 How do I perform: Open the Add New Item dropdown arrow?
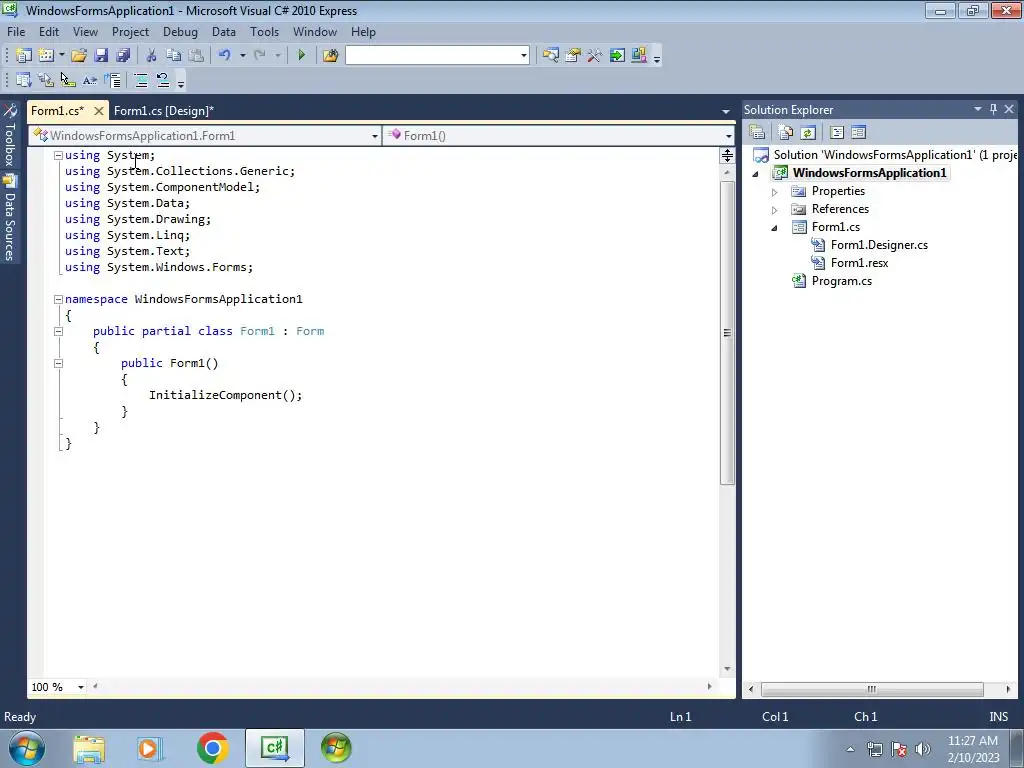pyautogui.click(x=61, y=56)
